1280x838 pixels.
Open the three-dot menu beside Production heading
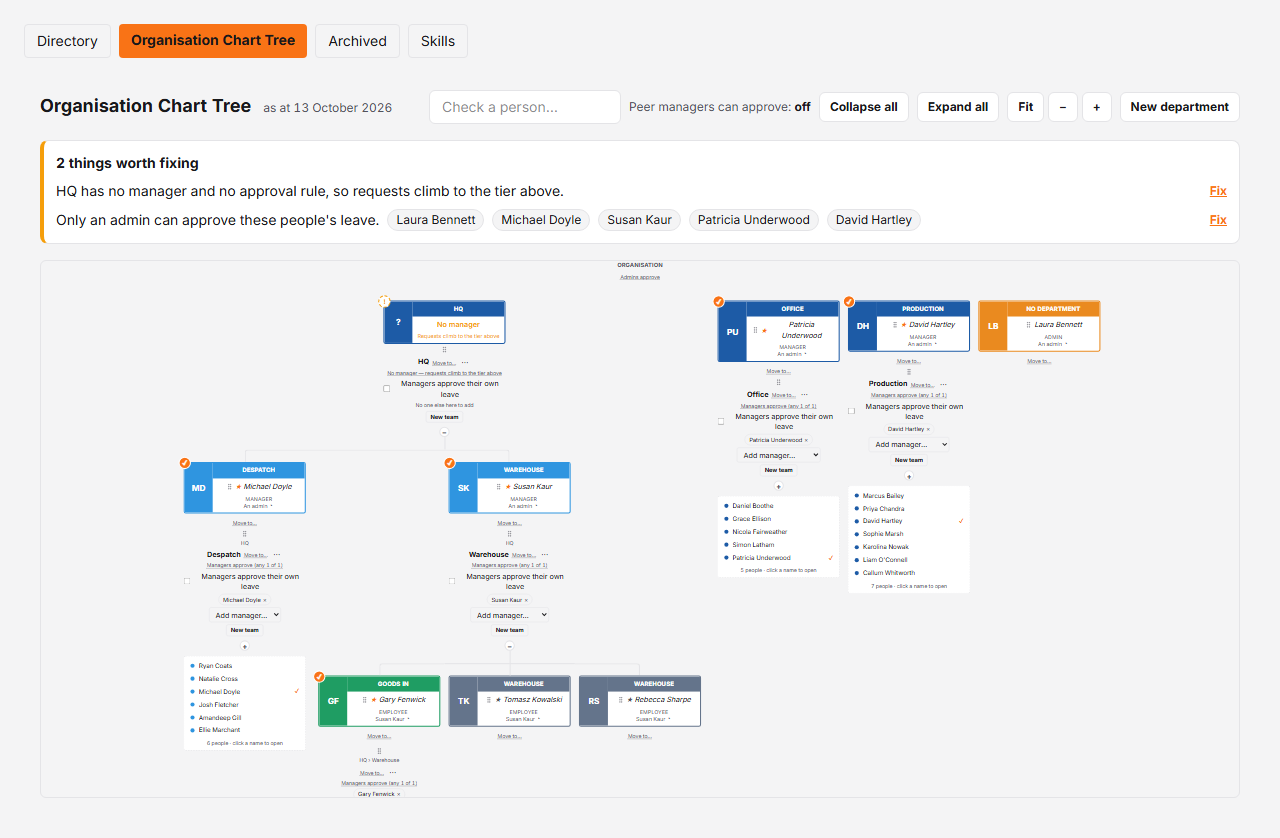click(943, 384)
